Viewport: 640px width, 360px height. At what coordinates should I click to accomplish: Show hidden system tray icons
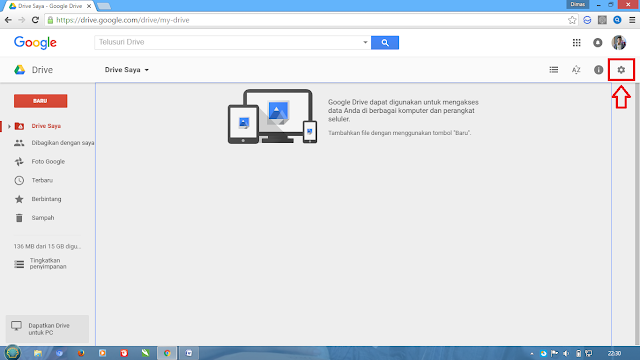pos(531,353)
